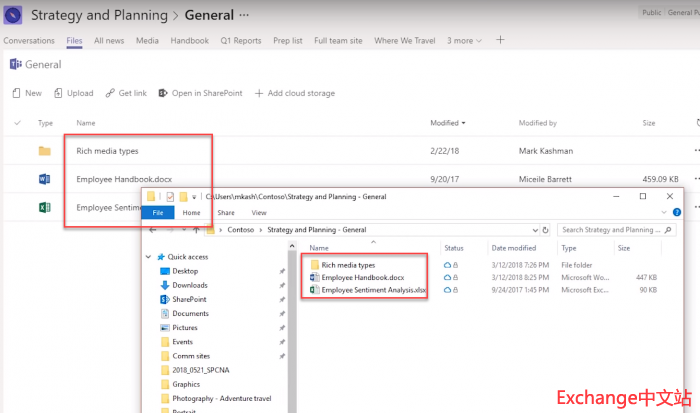Open the File menu in File Explorer
The height and width of the screenshot is (413, 700).
point(158,213)
